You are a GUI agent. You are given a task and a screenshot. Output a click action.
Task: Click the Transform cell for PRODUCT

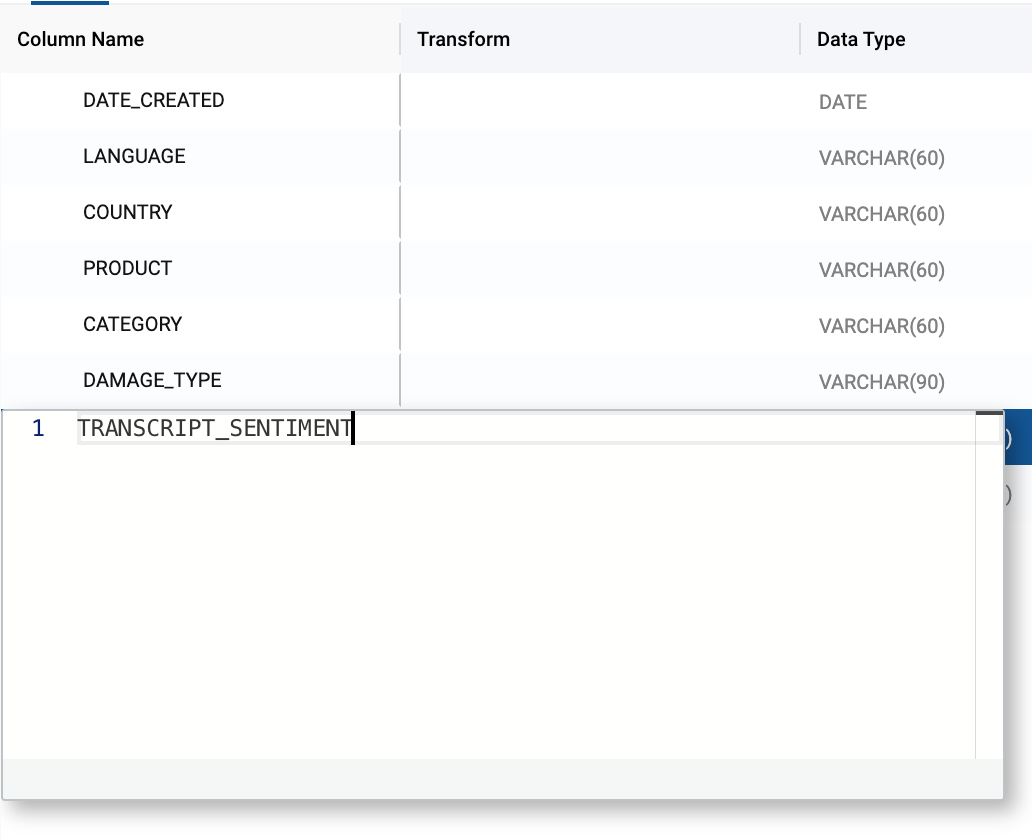click(600, 268)
